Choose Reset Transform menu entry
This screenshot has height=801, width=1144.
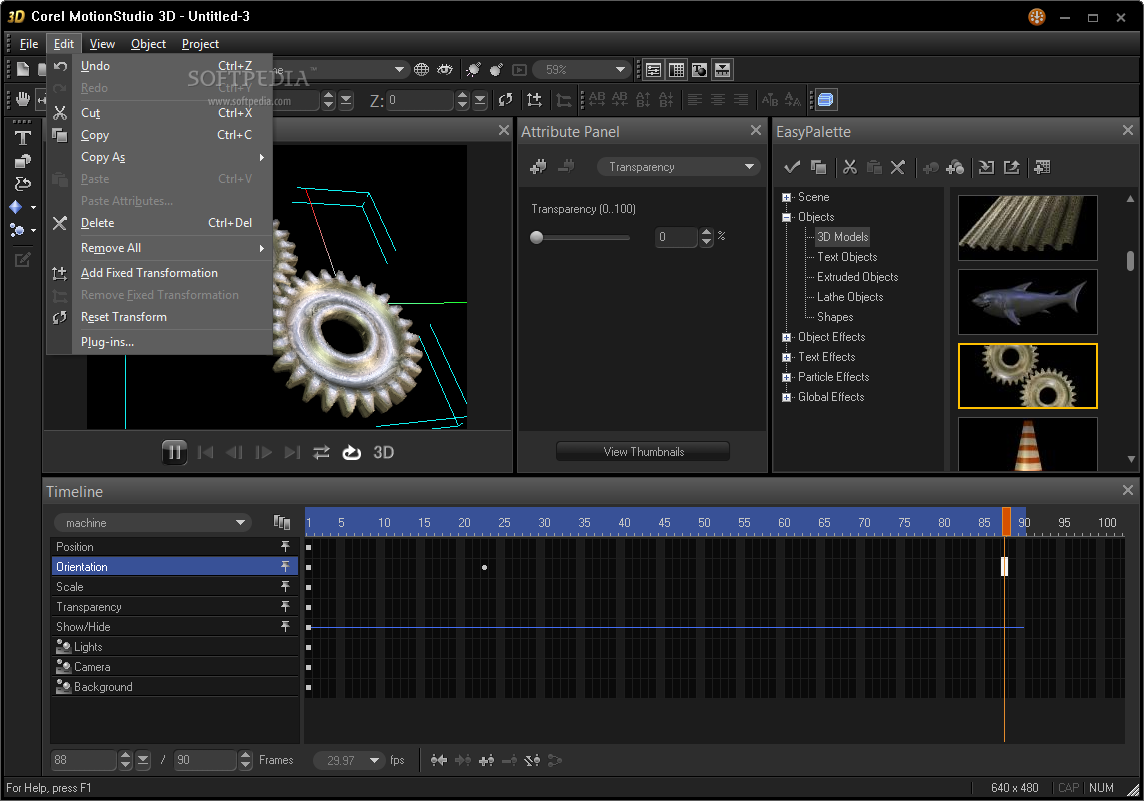[x=161, y=317]
